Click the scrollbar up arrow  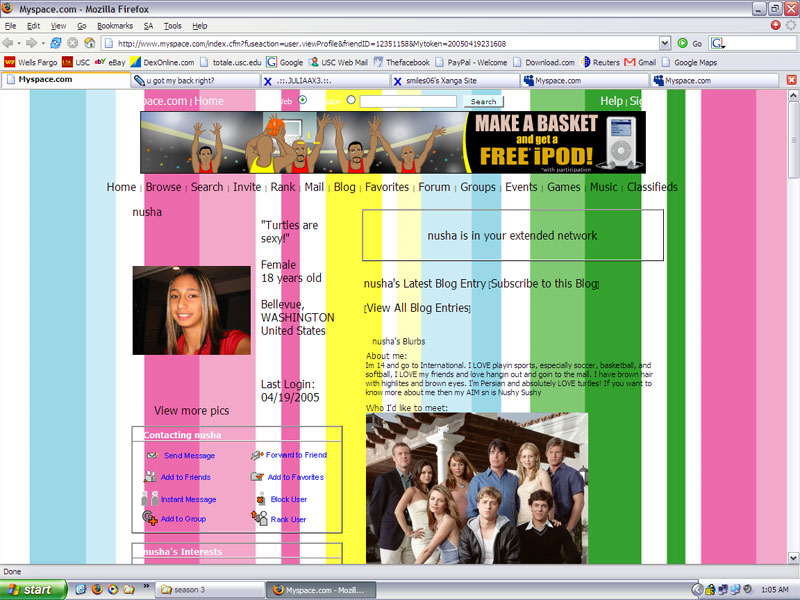(793, 95)
